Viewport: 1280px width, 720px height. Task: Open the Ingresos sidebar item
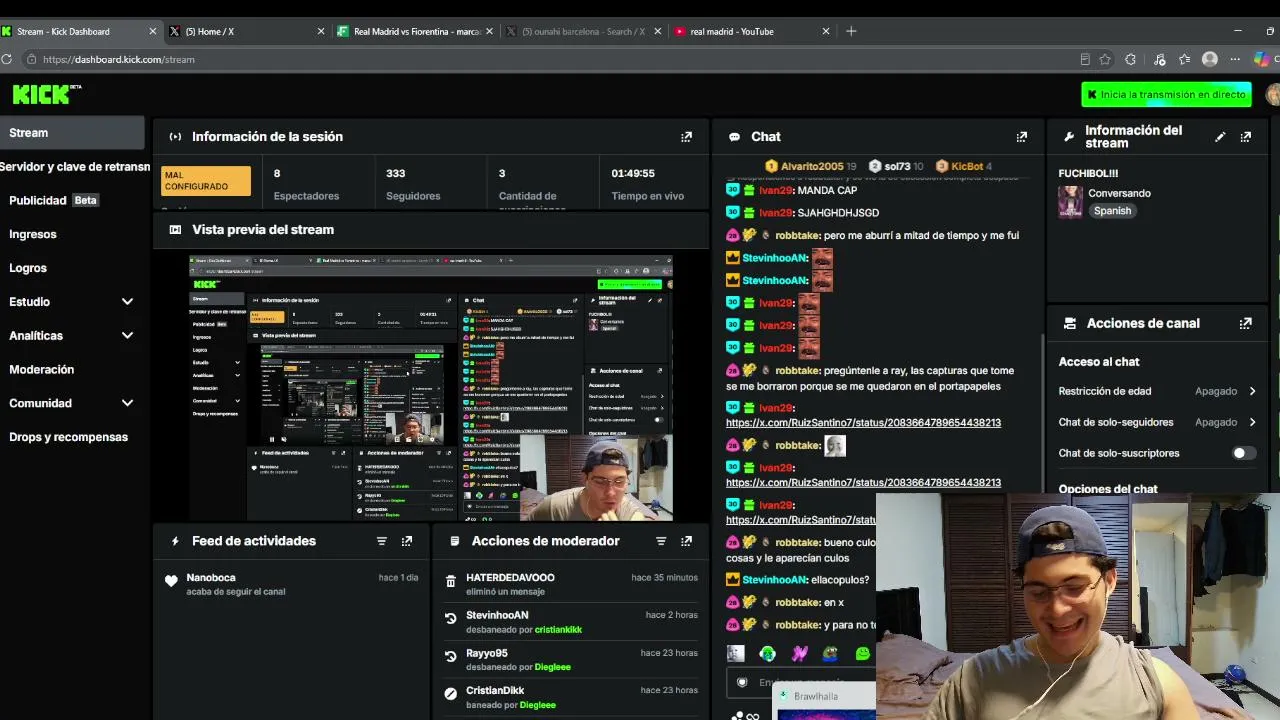(33, 234)
